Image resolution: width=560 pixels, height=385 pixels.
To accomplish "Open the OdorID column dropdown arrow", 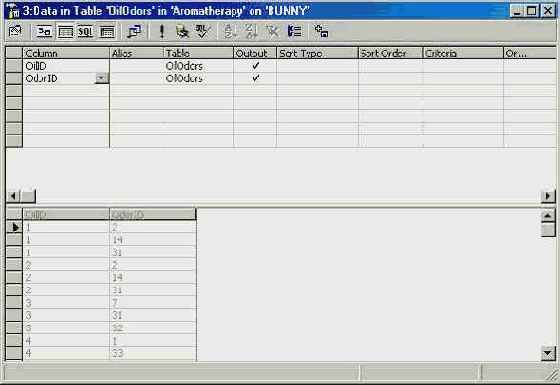I will tap(102, 78).
